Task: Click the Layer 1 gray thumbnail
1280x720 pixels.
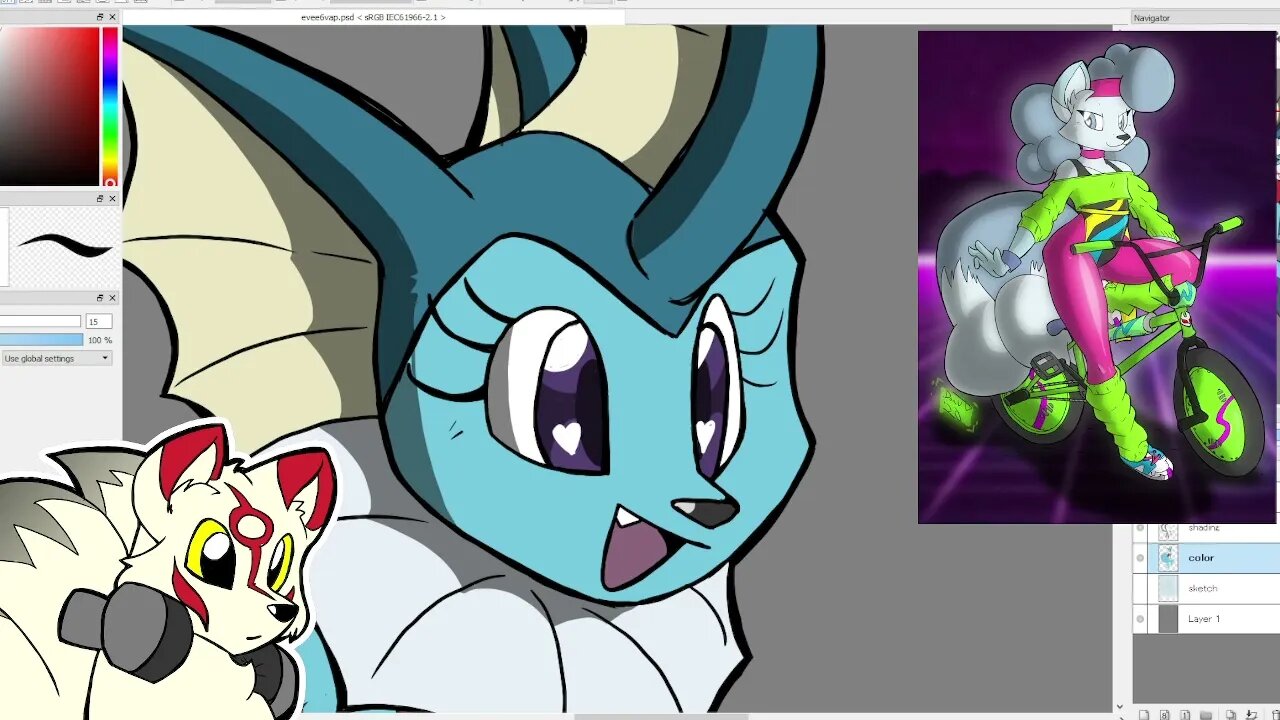Action: click(1168, 619)
